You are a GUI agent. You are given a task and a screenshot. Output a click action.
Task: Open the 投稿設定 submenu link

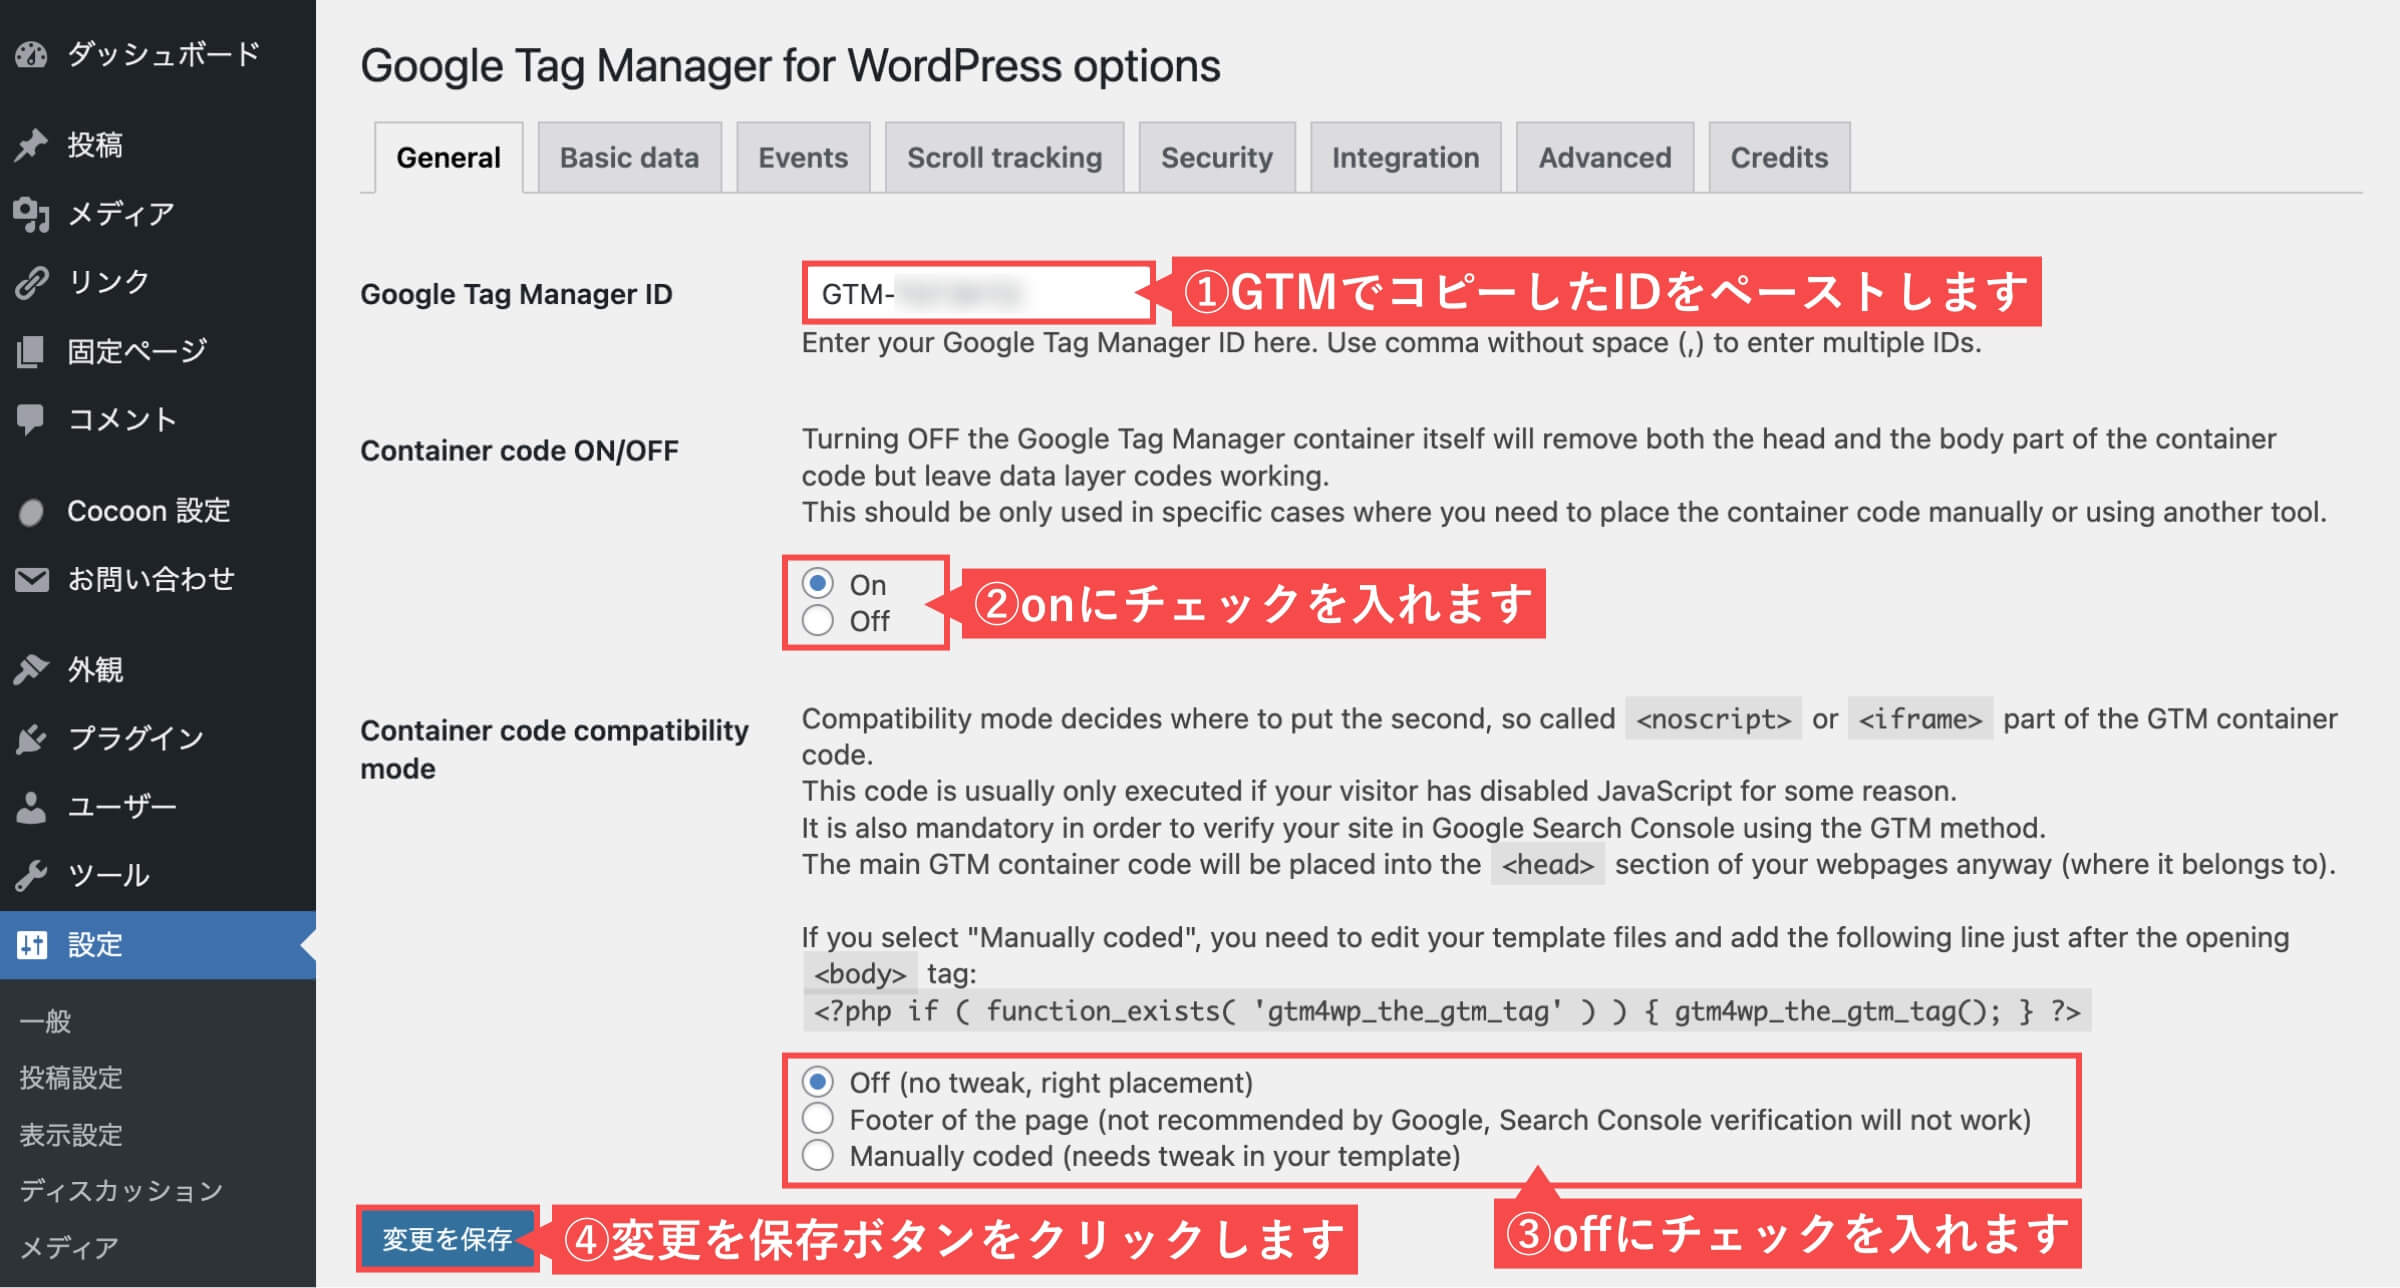tap(71, 1078)
